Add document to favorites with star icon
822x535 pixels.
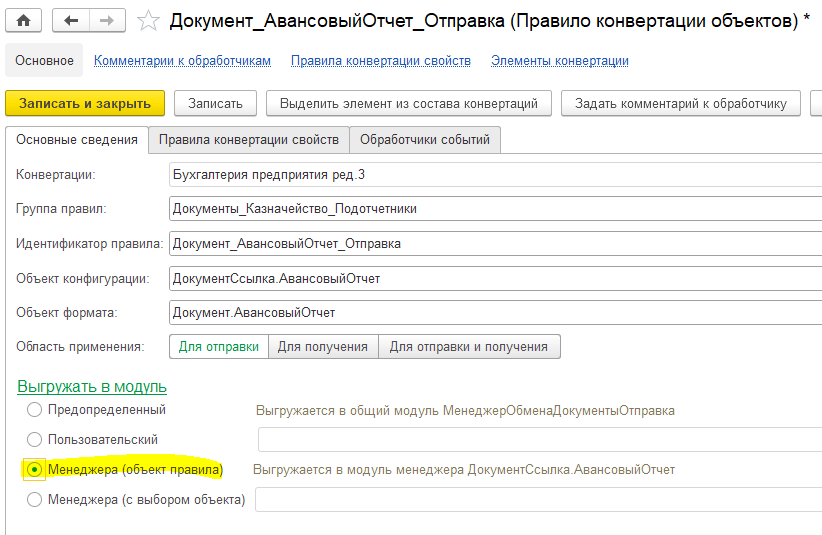pos(148,20)
